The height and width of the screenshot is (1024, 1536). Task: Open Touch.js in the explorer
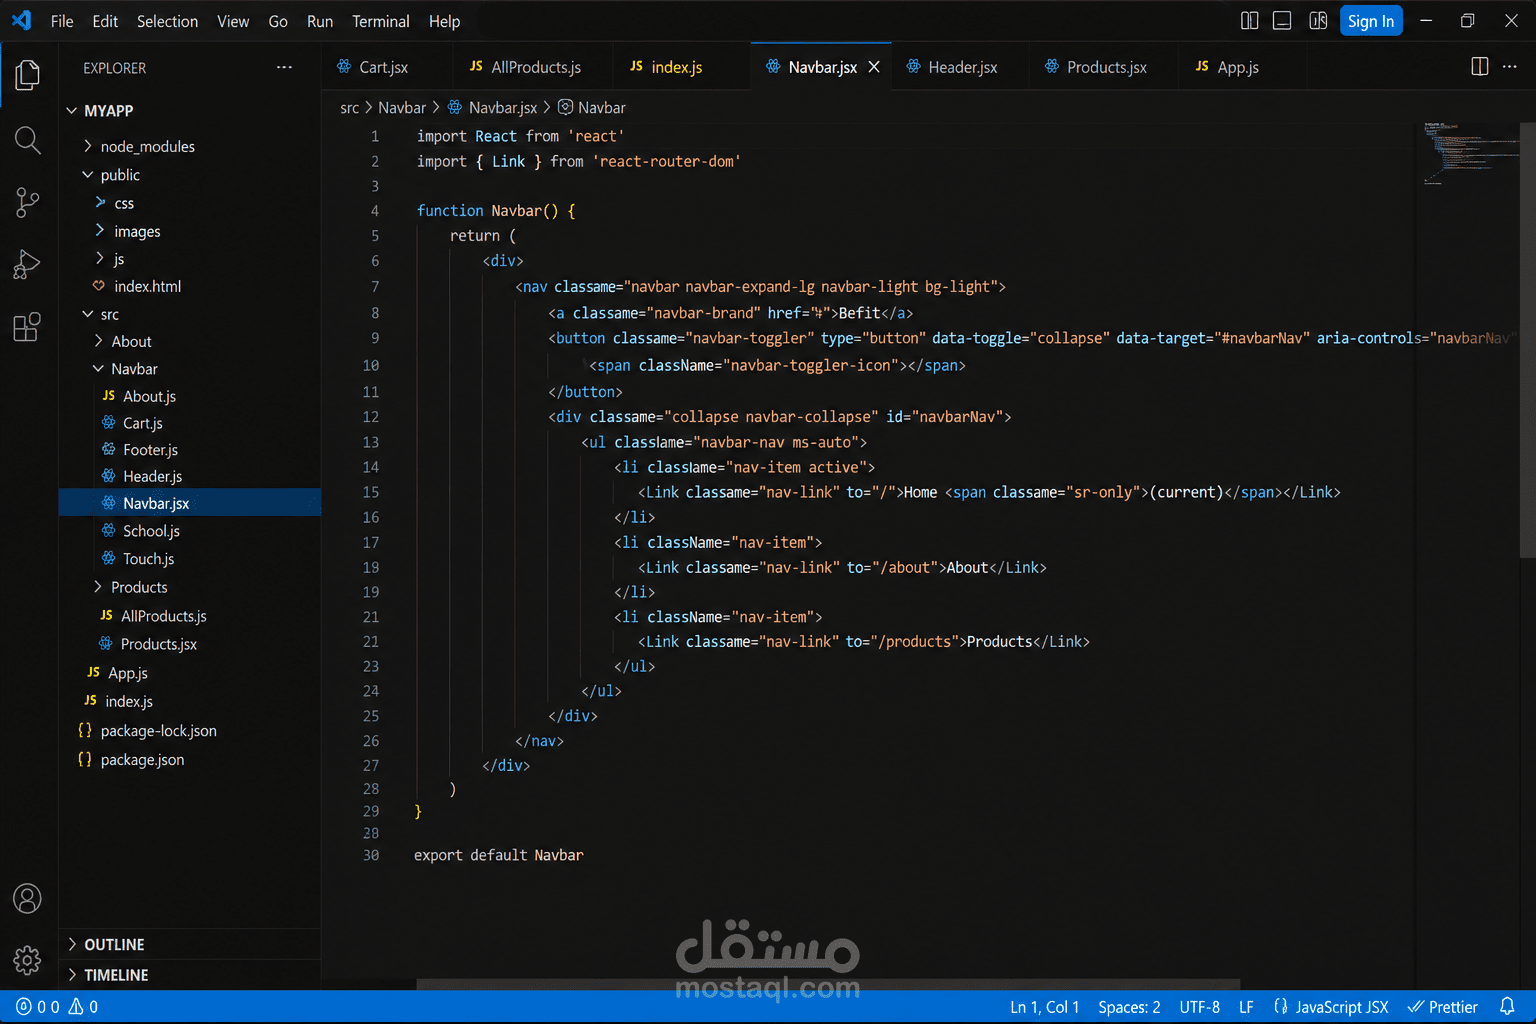pyautogui.click(x=148, y=559)
